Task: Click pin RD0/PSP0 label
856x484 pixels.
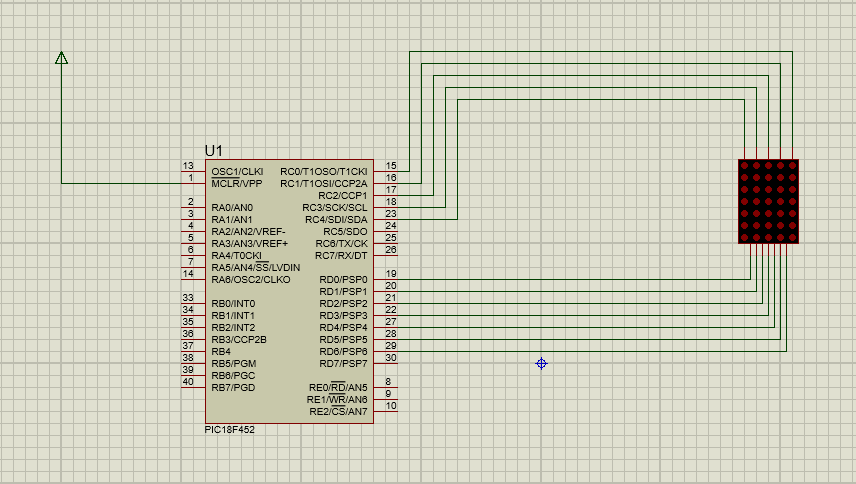Action: coord(343,279)
